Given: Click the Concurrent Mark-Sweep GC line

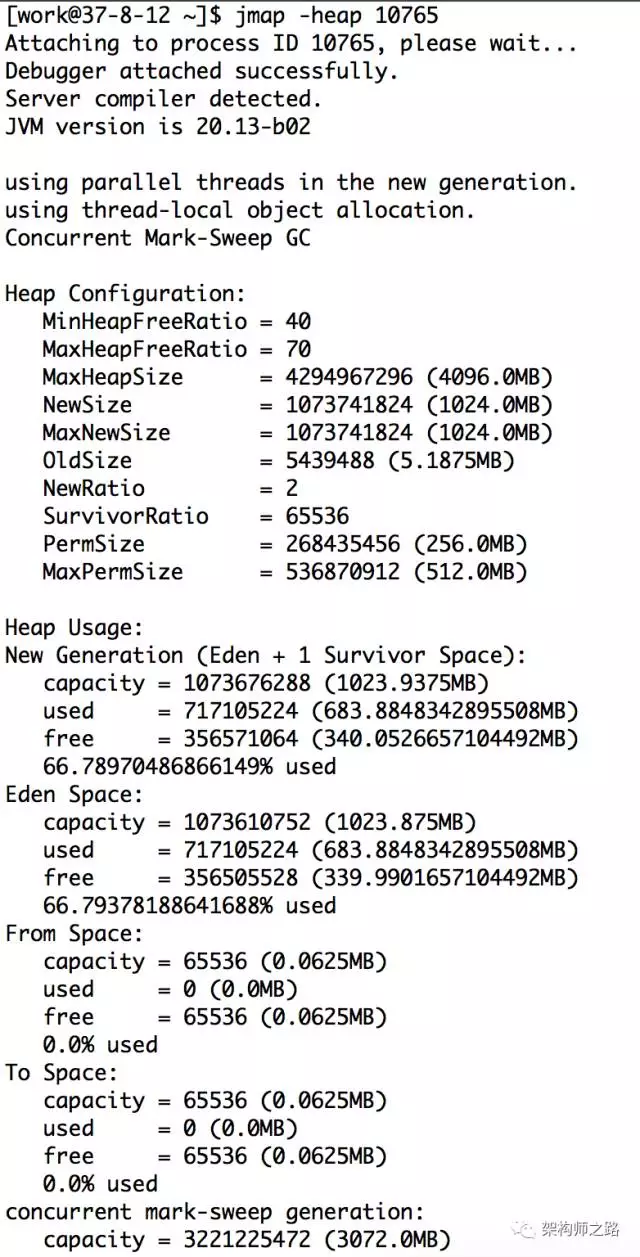Looking at the screenshot, I should pos(158,238).
